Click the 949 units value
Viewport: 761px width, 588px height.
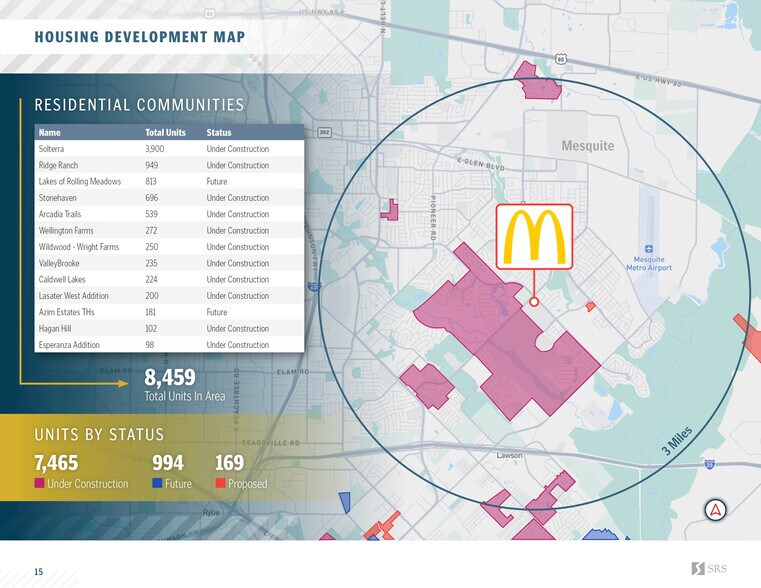(151, 165)
